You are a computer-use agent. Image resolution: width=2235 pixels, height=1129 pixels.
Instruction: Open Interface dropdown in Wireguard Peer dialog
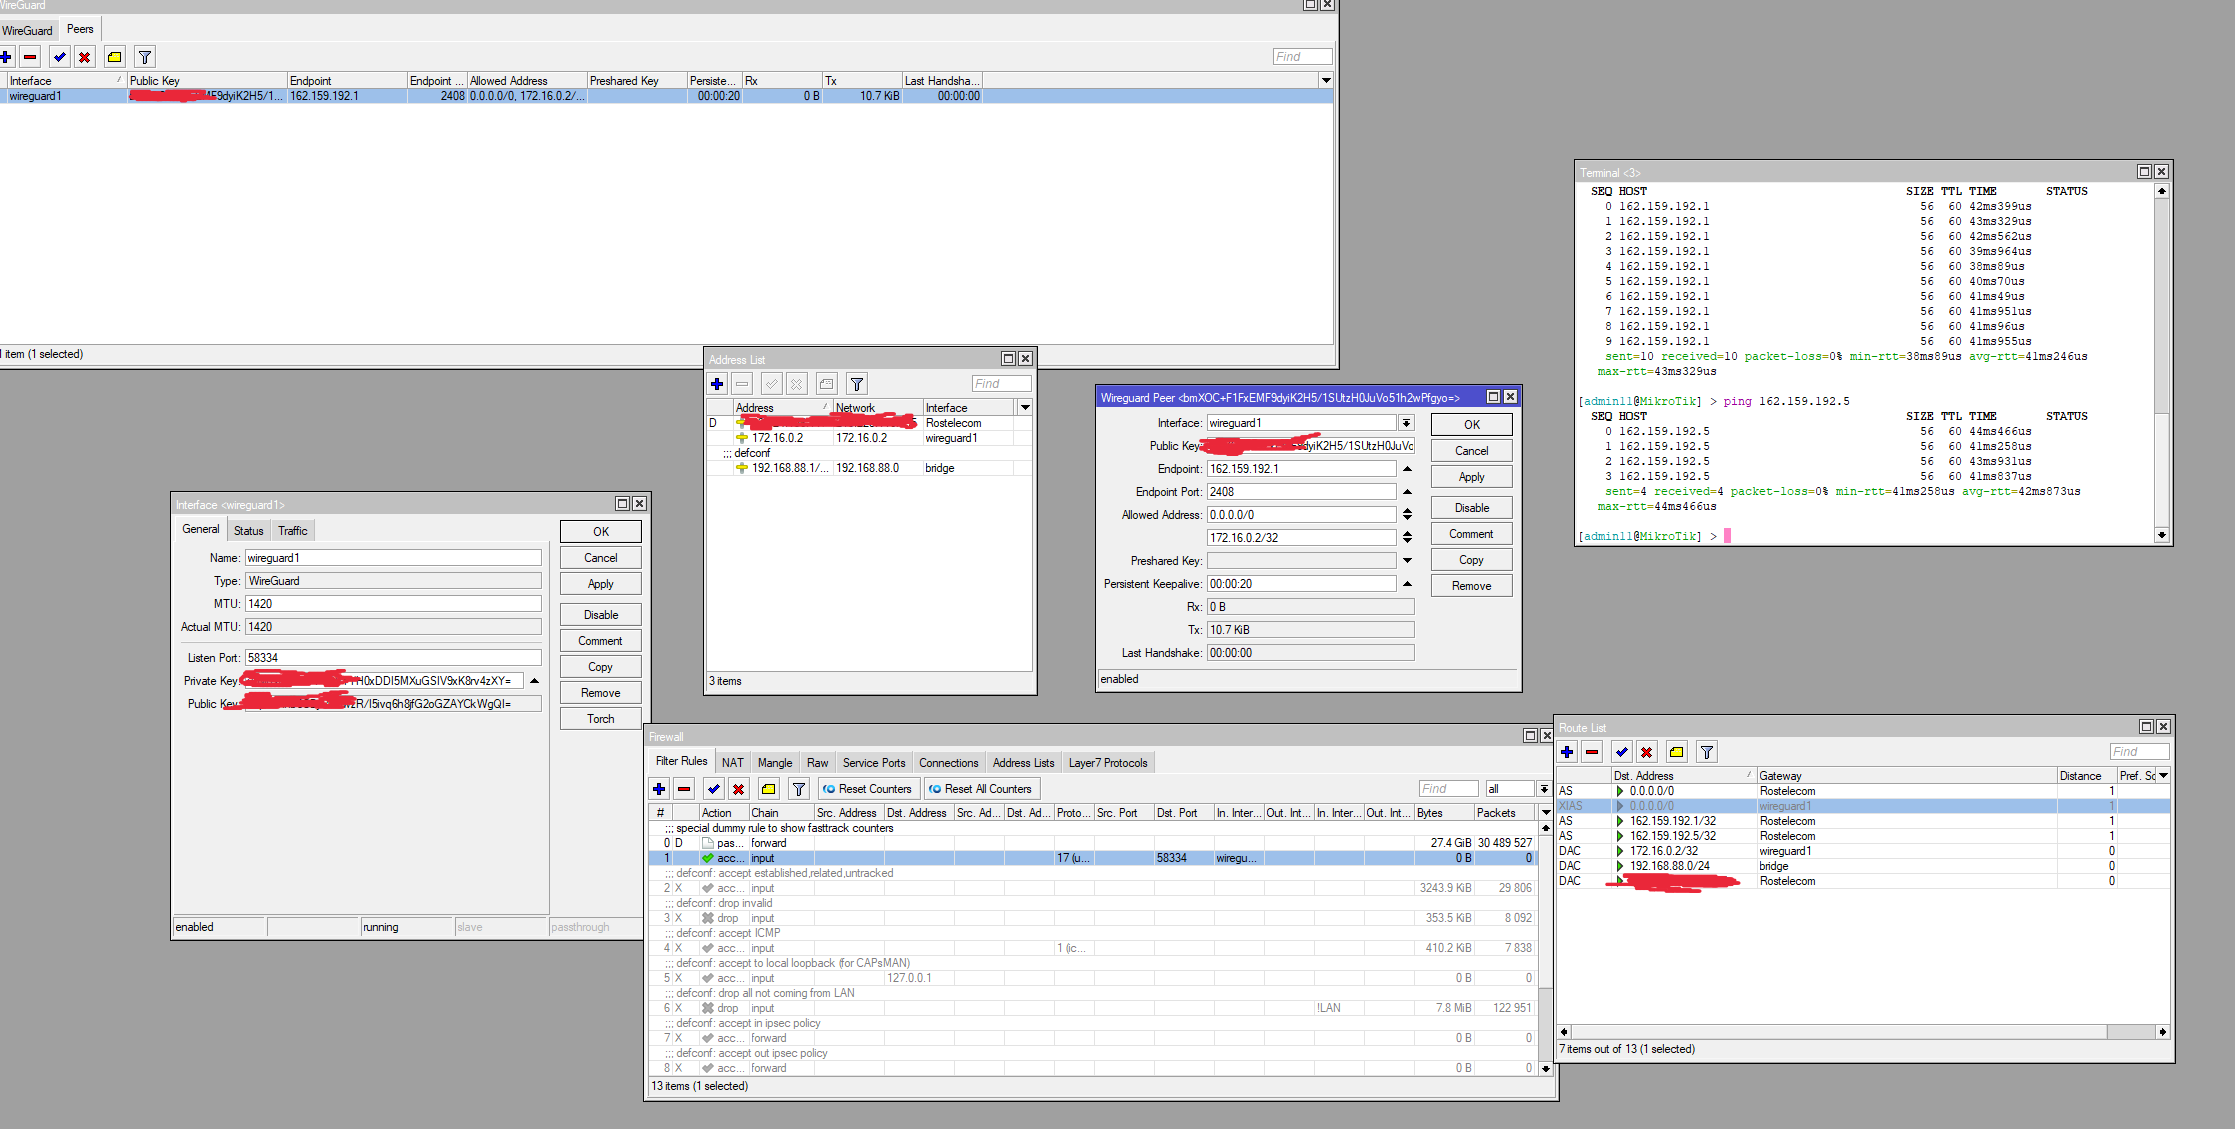pos(1406,423)
